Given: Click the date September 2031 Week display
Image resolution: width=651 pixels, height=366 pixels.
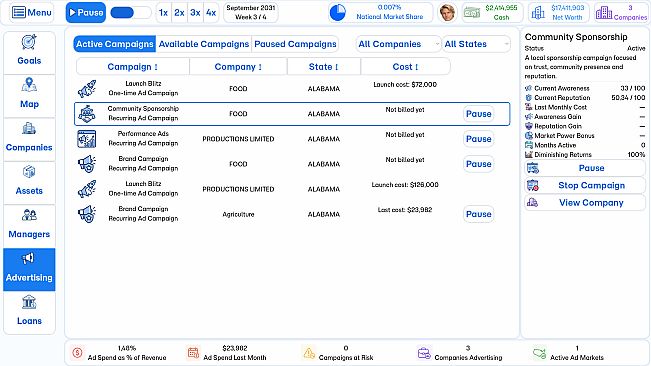Looking at the screenshot, I should click(251, 13).
